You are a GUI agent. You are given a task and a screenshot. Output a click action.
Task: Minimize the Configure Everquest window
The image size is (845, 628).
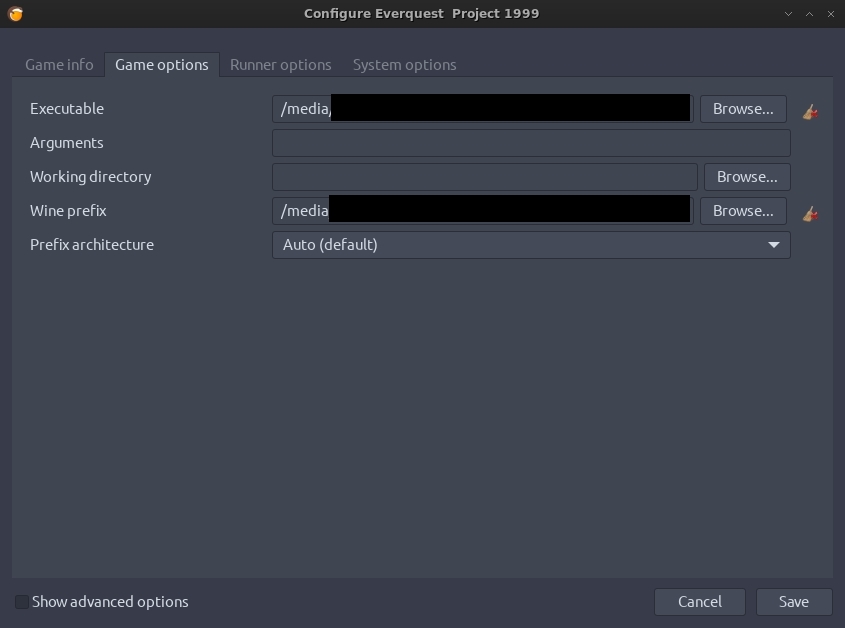point(789,14)
